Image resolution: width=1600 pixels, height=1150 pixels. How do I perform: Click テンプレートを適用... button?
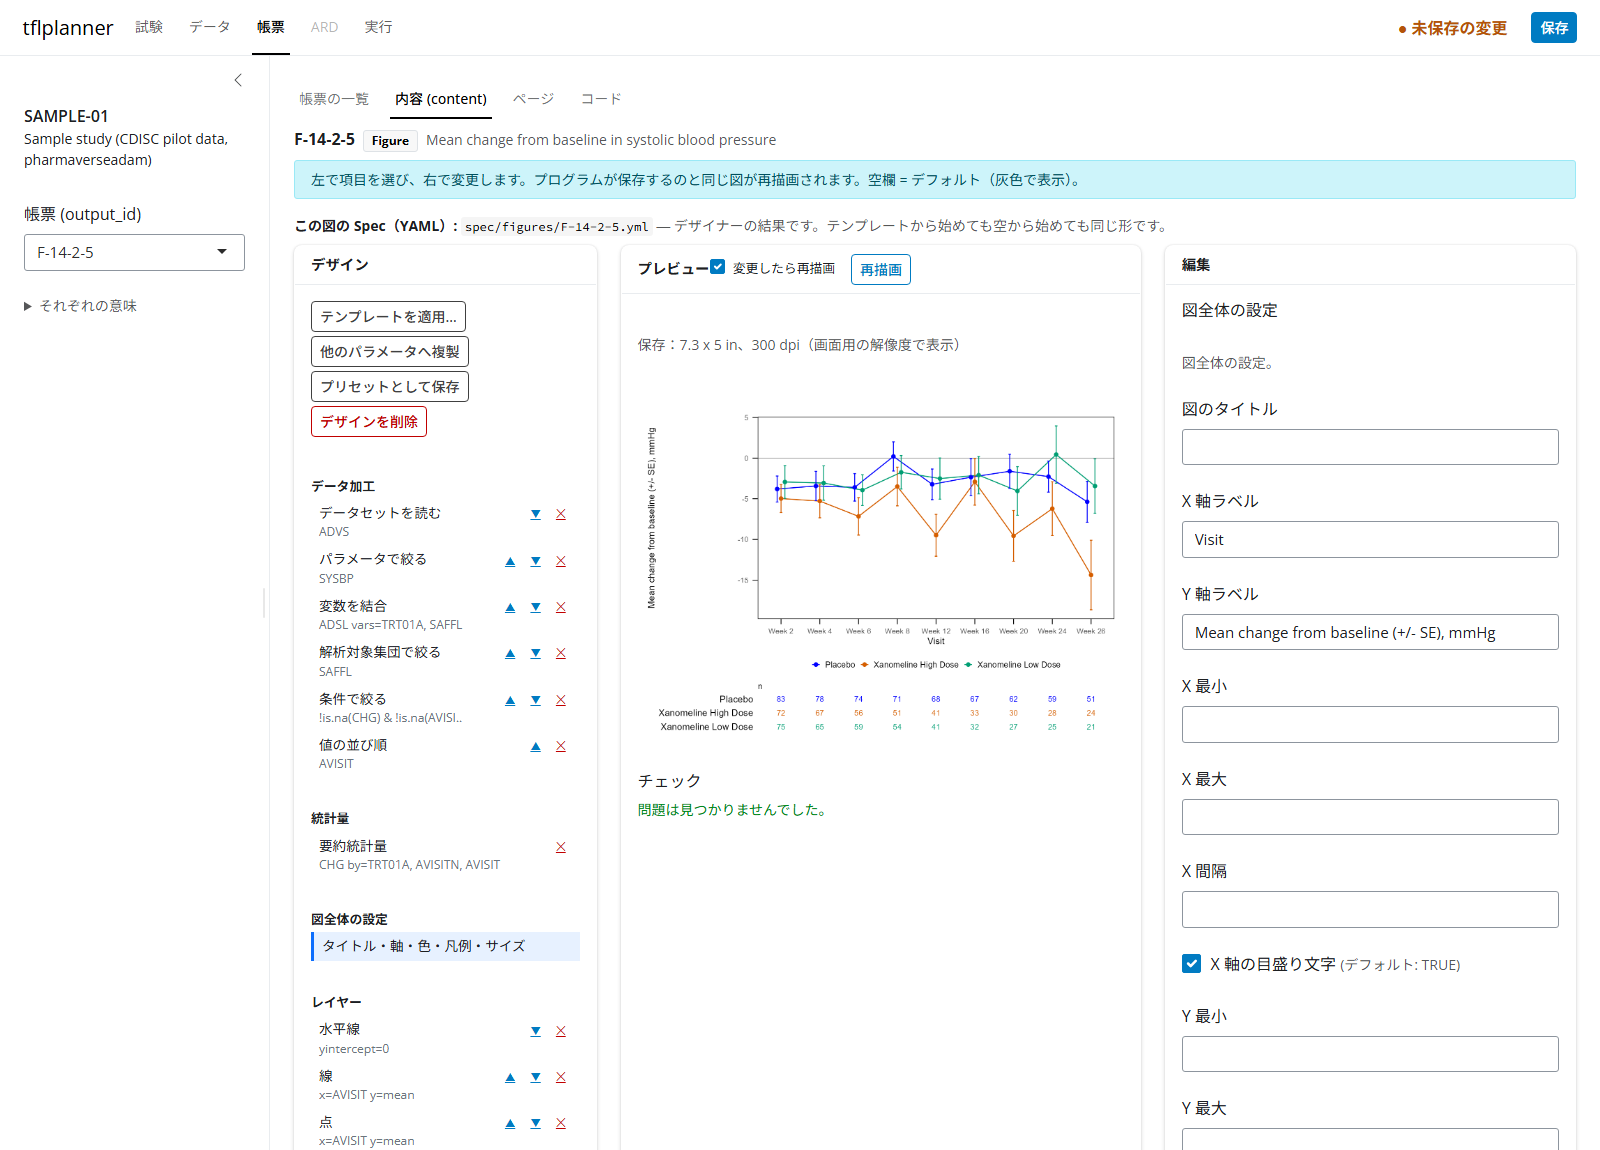tap(388, 316)
